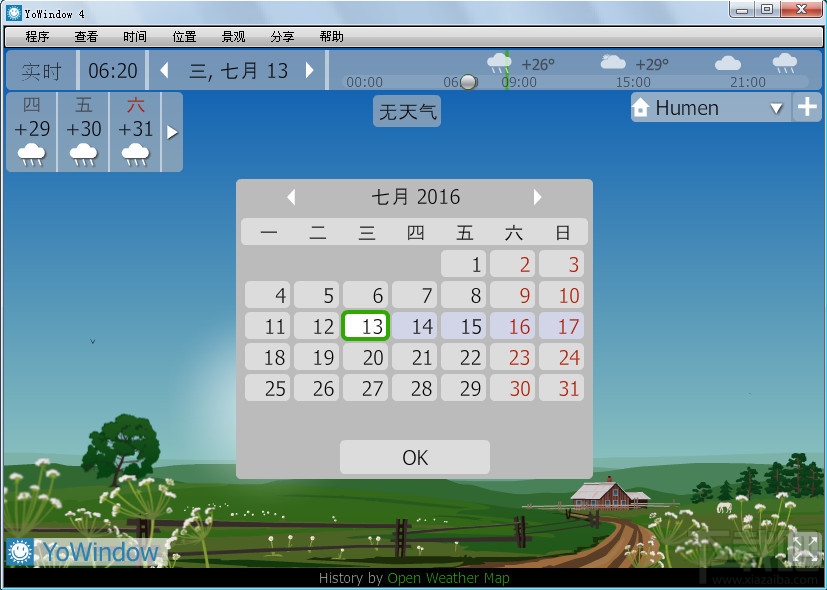
Task: Open the 程序 menu
Action: tap(35, 36)
